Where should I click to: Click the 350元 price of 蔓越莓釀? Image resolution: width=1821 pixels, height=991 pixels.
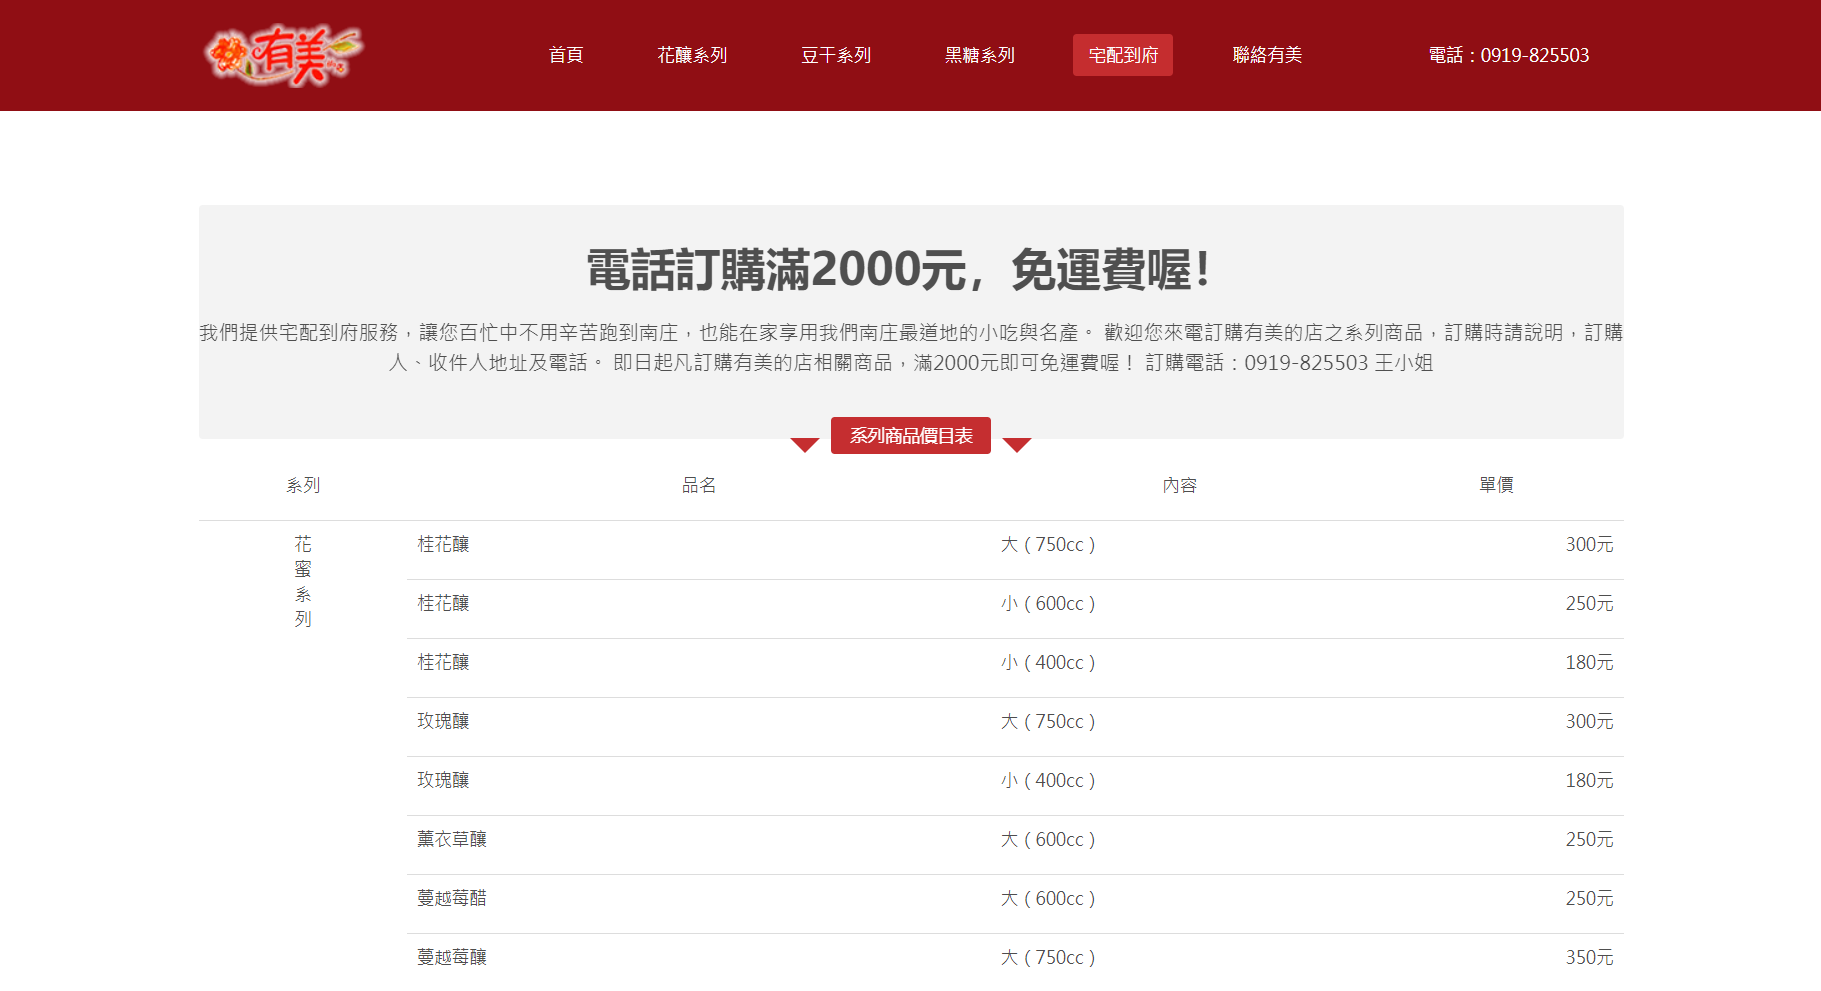pos(1588,958)
